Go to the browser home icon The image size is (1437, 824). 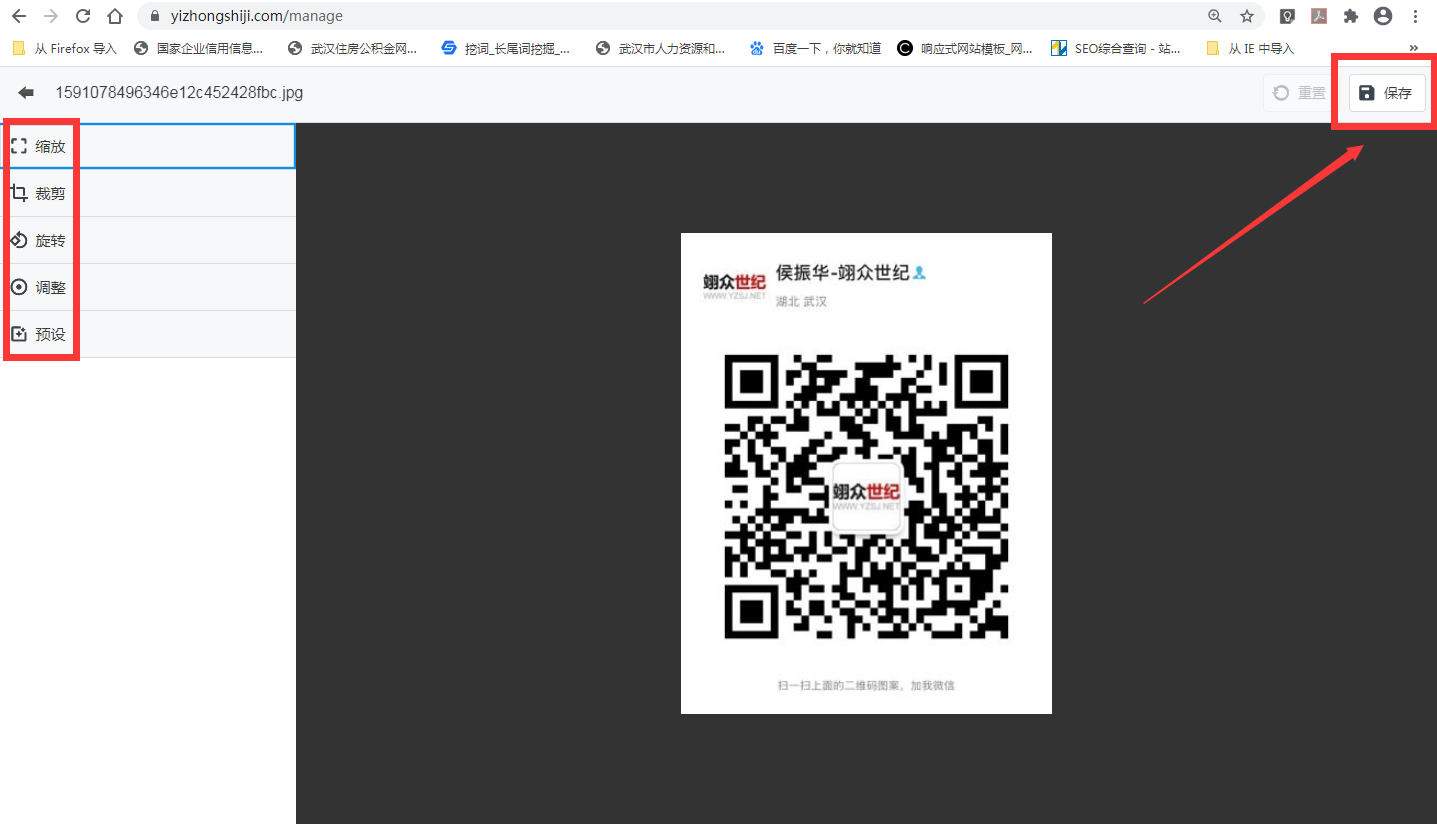point(115,16)
